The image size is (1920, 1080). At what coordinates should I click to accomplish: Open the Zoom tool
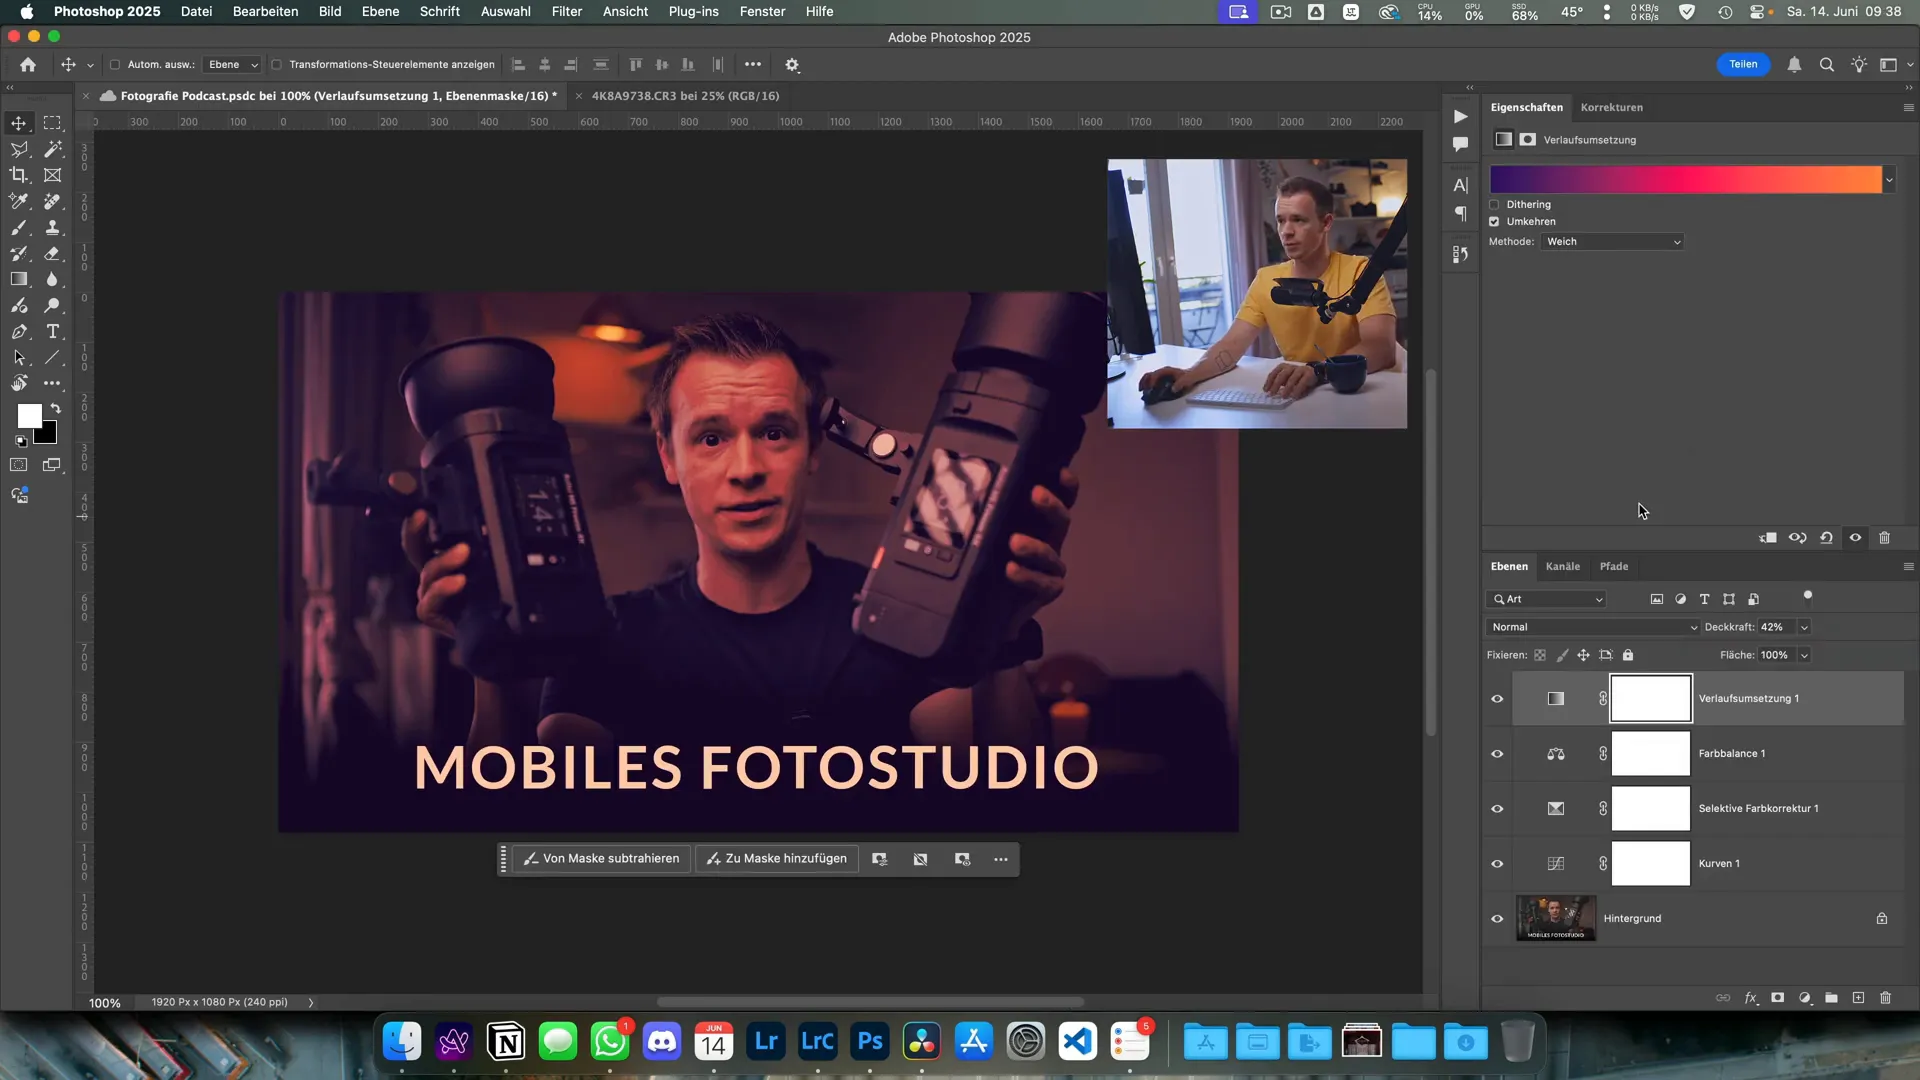pyautogui.click(x=53, y=306)
